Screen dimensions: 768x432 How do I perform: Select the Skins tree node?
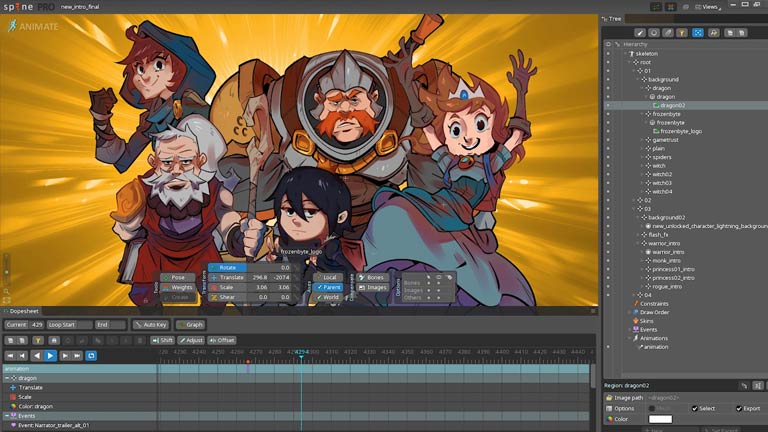(647, 321)
